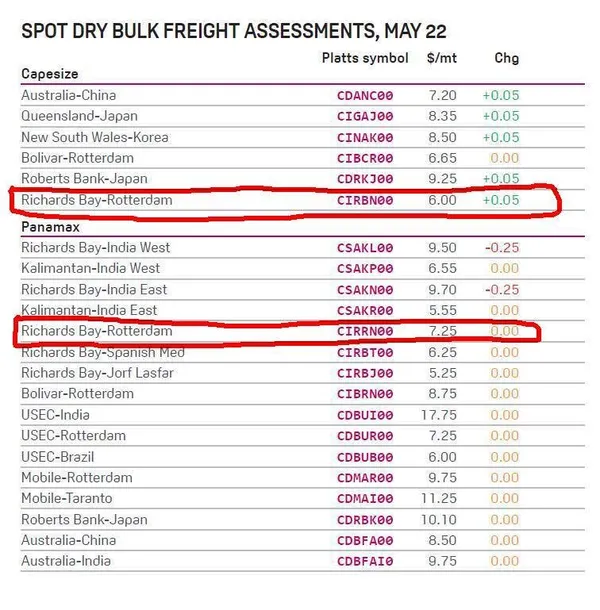Screen dimensions: 600x610
Task: Click the $/mt column header
Action: [x=442, y=58]
